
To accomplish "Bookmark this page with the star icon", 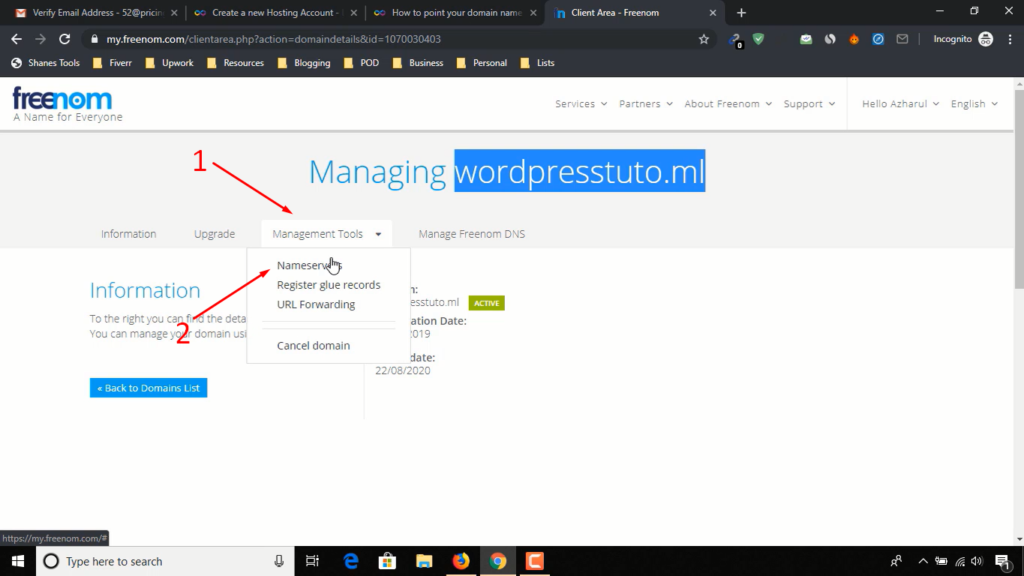I will [x=703, y=39].
